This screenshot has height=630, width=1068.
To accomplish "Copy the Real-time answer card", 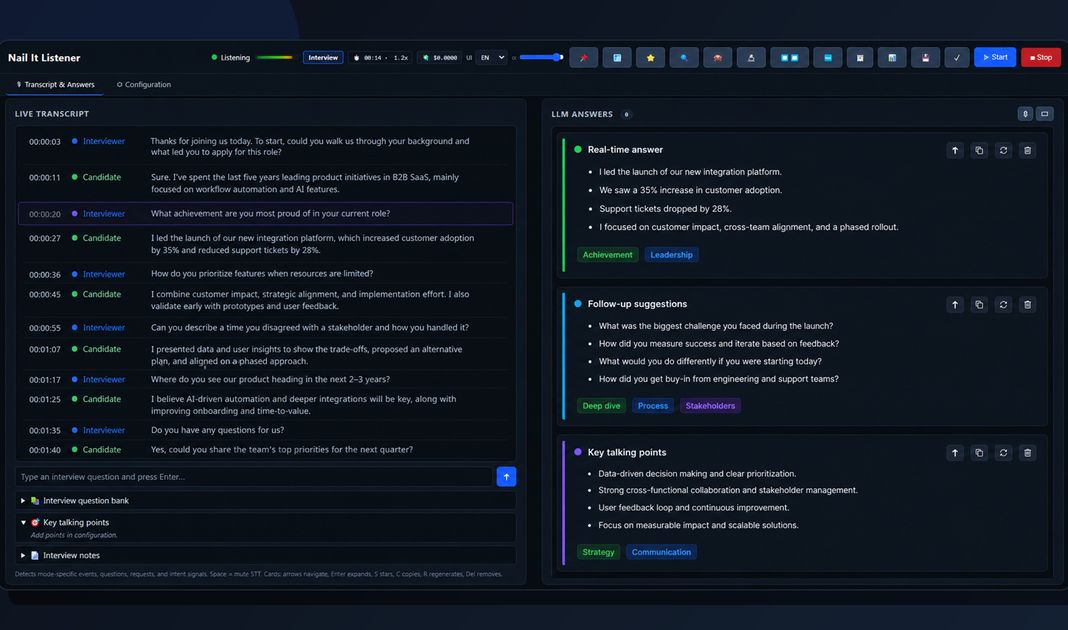I will (979, 151).
